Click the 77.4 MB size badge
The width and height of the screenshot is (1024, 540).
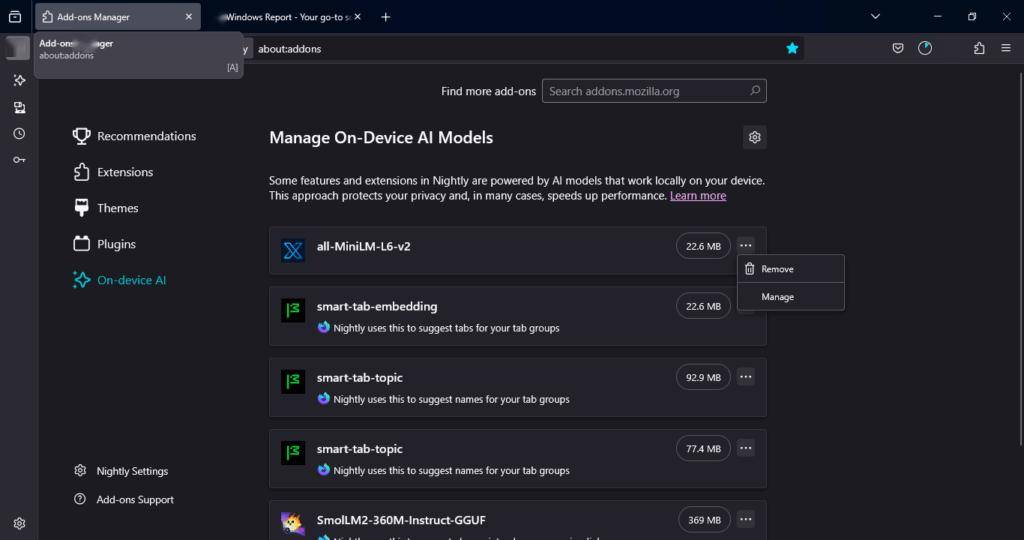click(x=703, y=448)
